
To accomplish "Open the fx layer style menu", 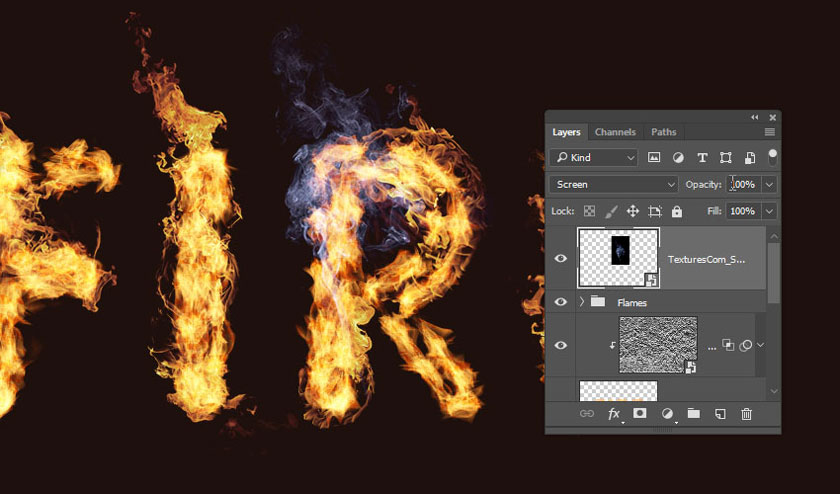I will point(614,414).
